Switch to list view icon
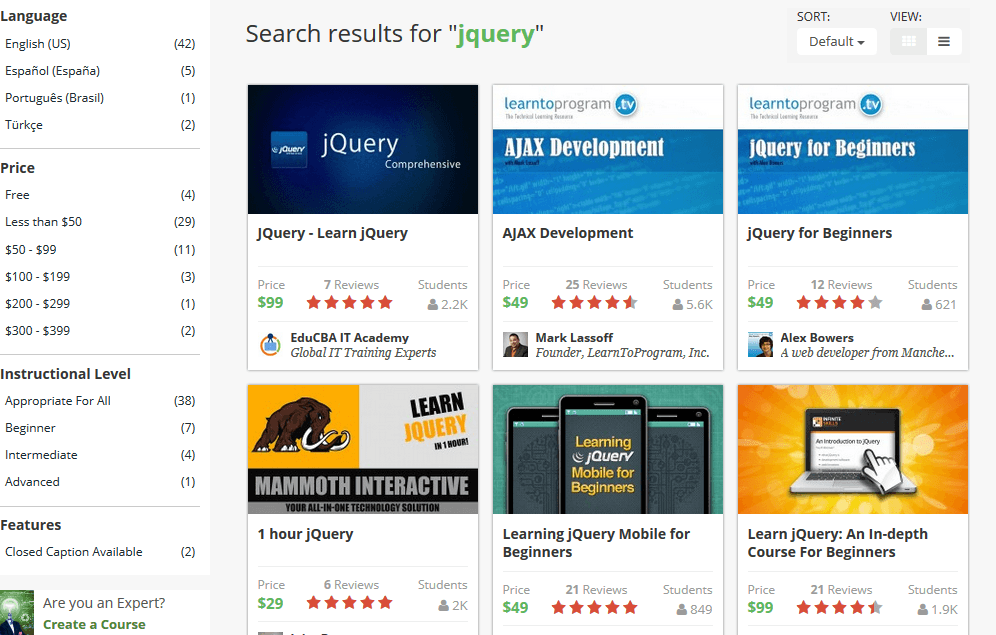This screenshot has height=635, width=996. click(944, 41)
